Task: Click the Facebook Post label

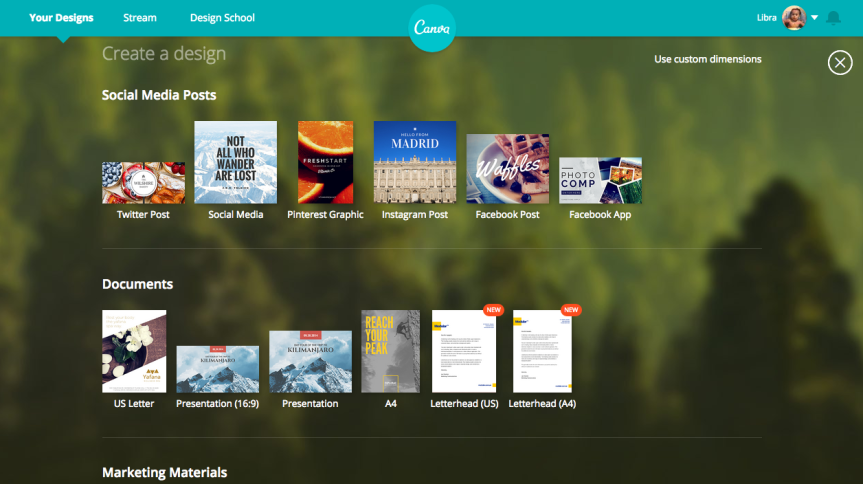Action: [x=507, y=215]
